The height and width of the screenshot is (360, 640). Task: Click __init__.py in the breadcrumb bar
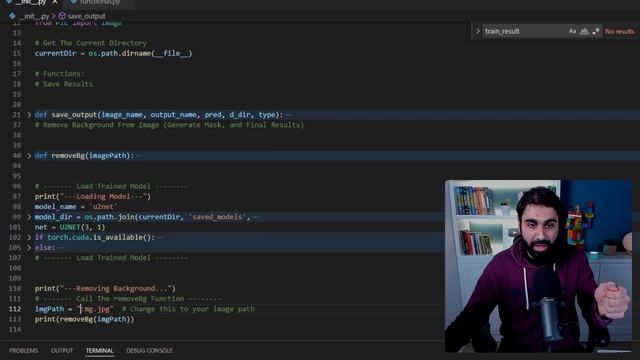pos(34,16)
